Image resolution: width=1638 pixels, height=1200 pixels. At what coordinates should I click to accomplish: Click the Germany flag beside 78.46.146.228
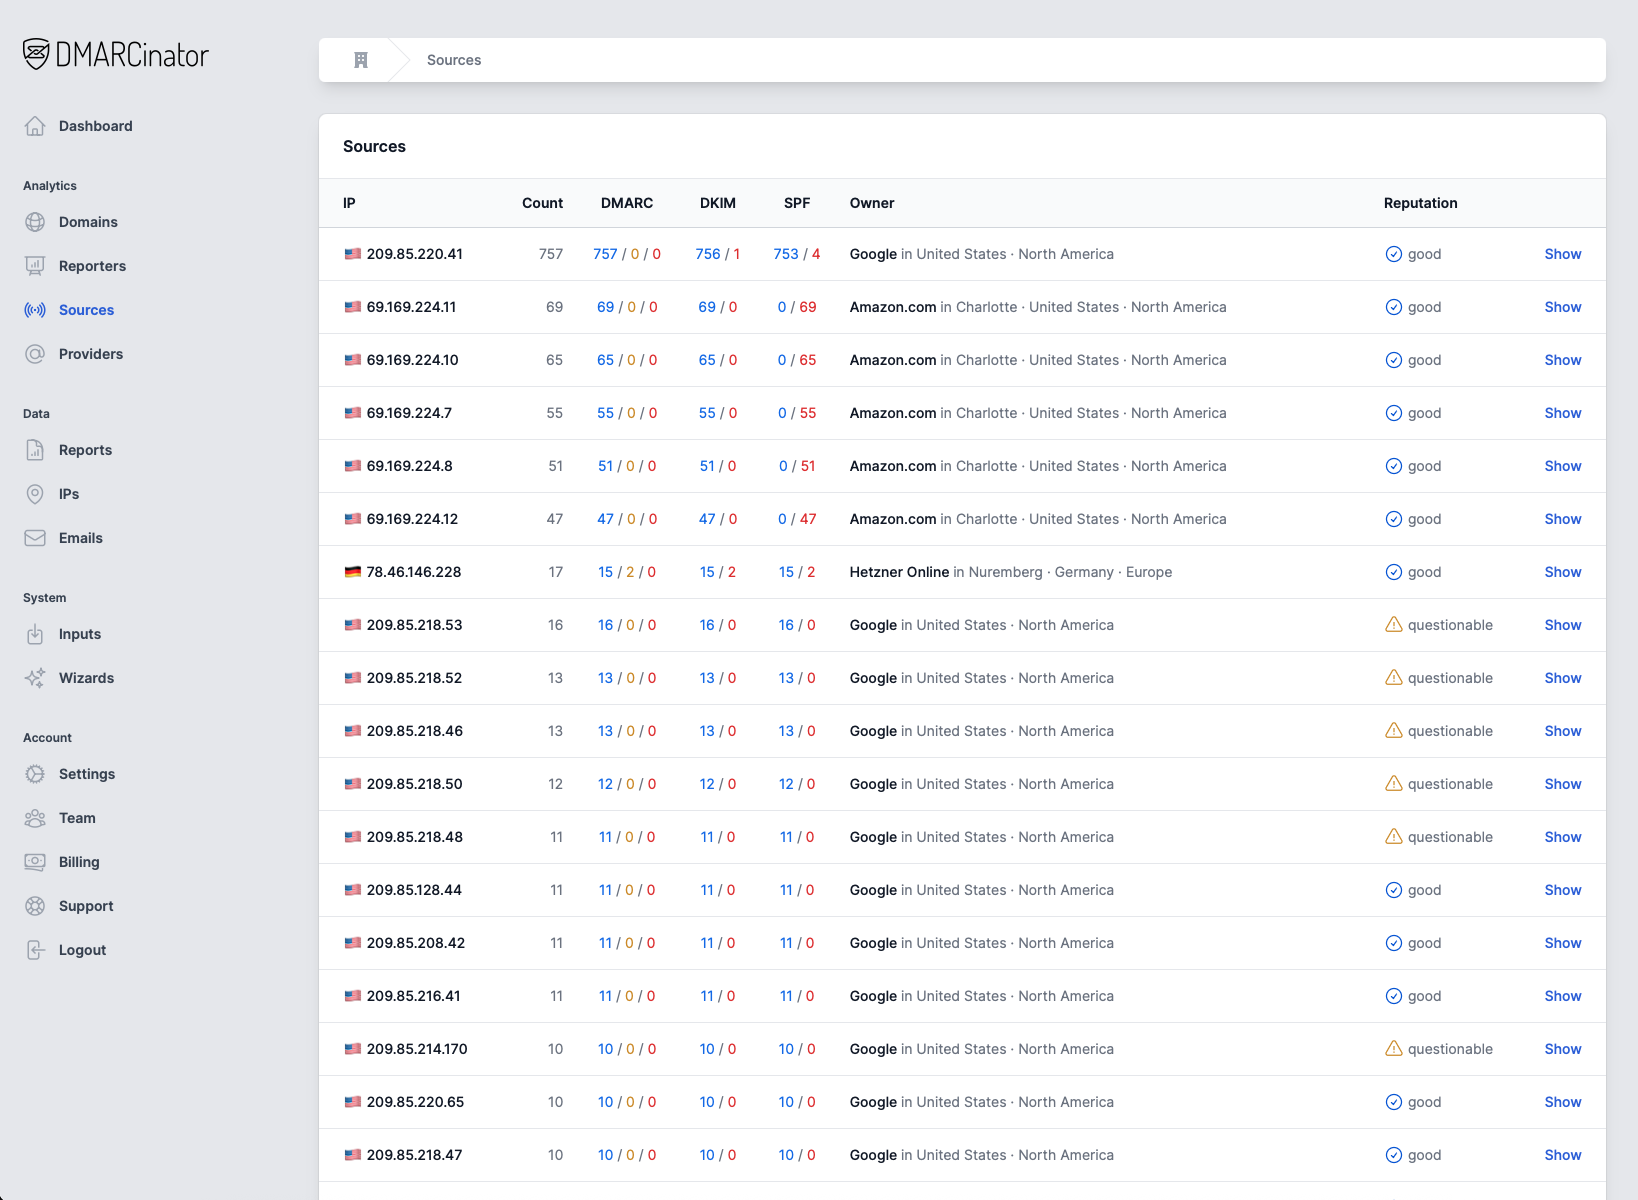[x=353, y=572]
